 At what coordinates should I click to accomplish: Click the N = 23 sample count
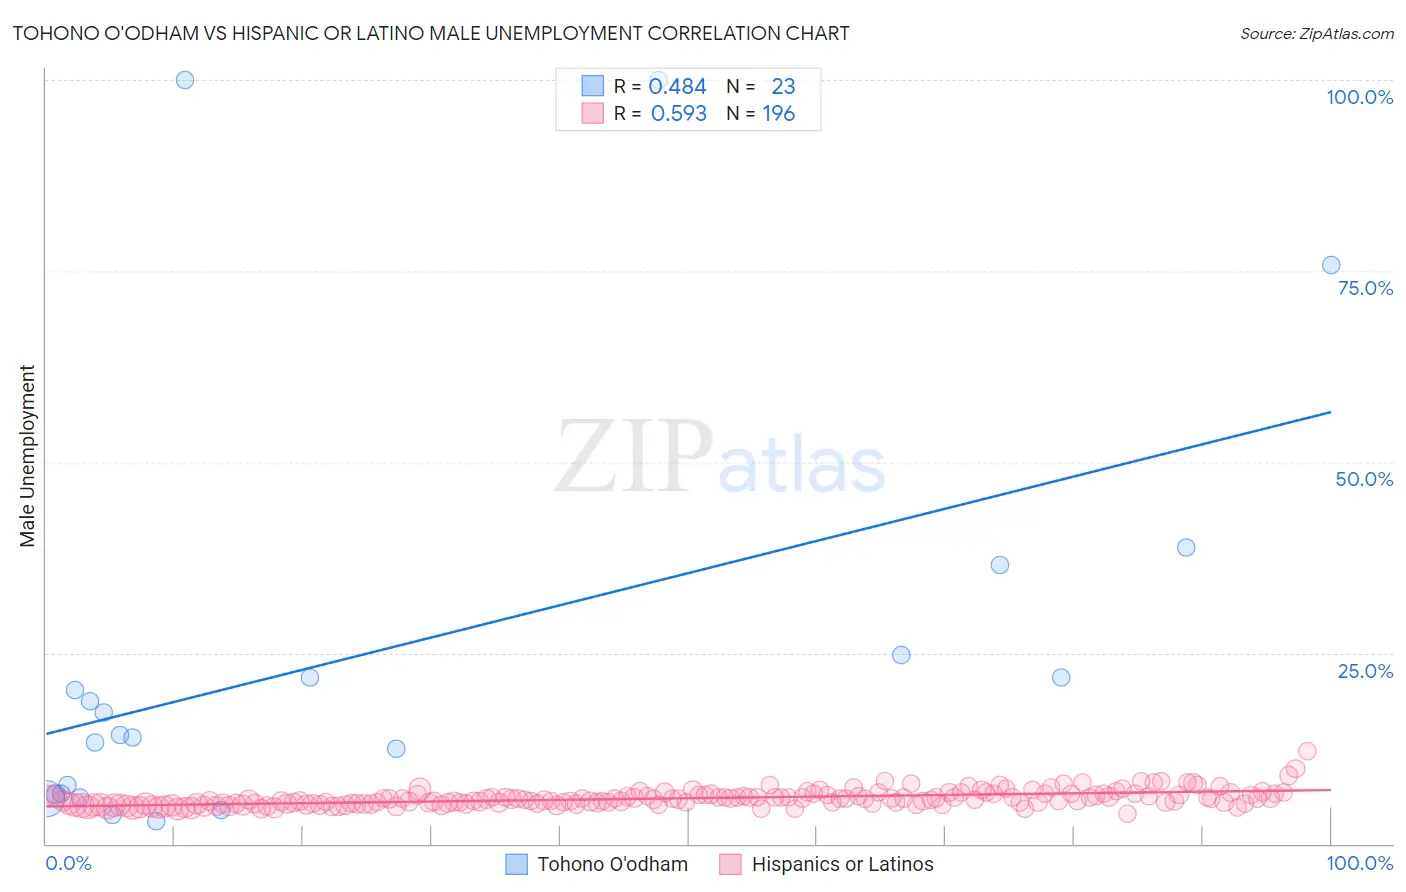tap(760, 86)
